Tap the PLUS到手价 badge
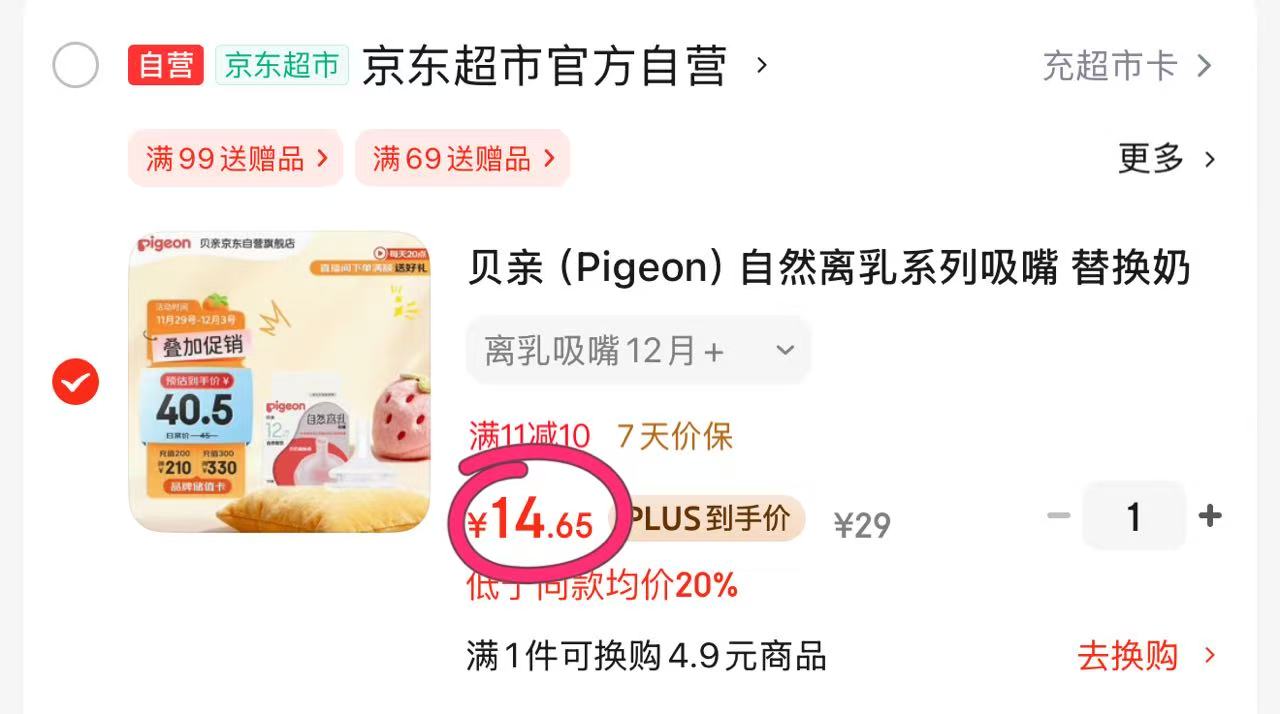Screen dimensions: 1280x714 click(x=715, y=519)
